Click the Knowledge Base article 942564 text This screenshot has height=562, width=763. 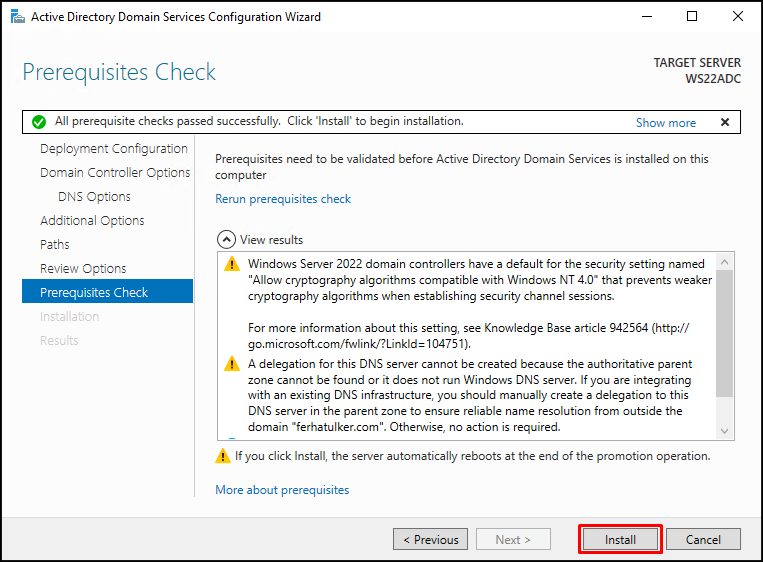point(566,328)
